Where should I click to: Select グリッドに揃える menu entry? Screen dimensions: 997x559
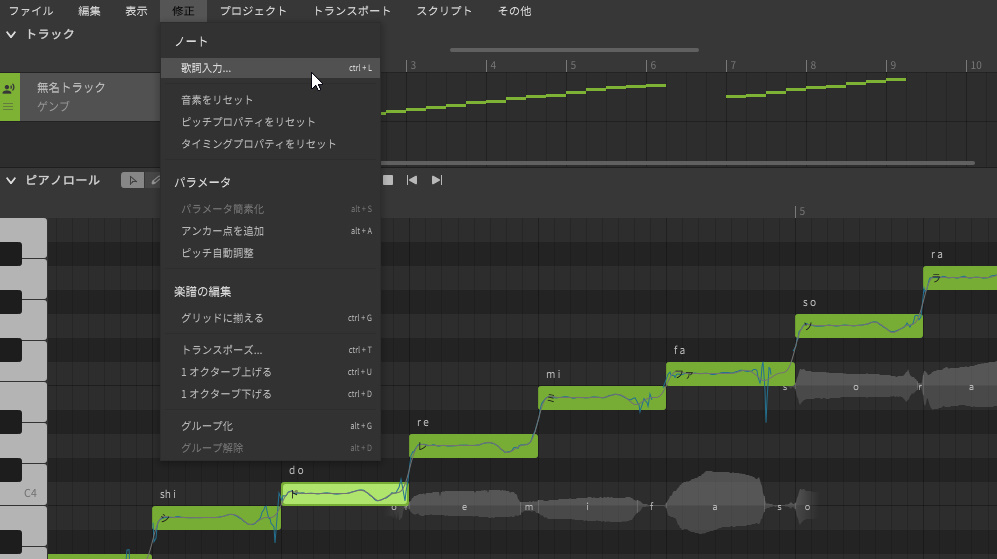click(270, 318)
